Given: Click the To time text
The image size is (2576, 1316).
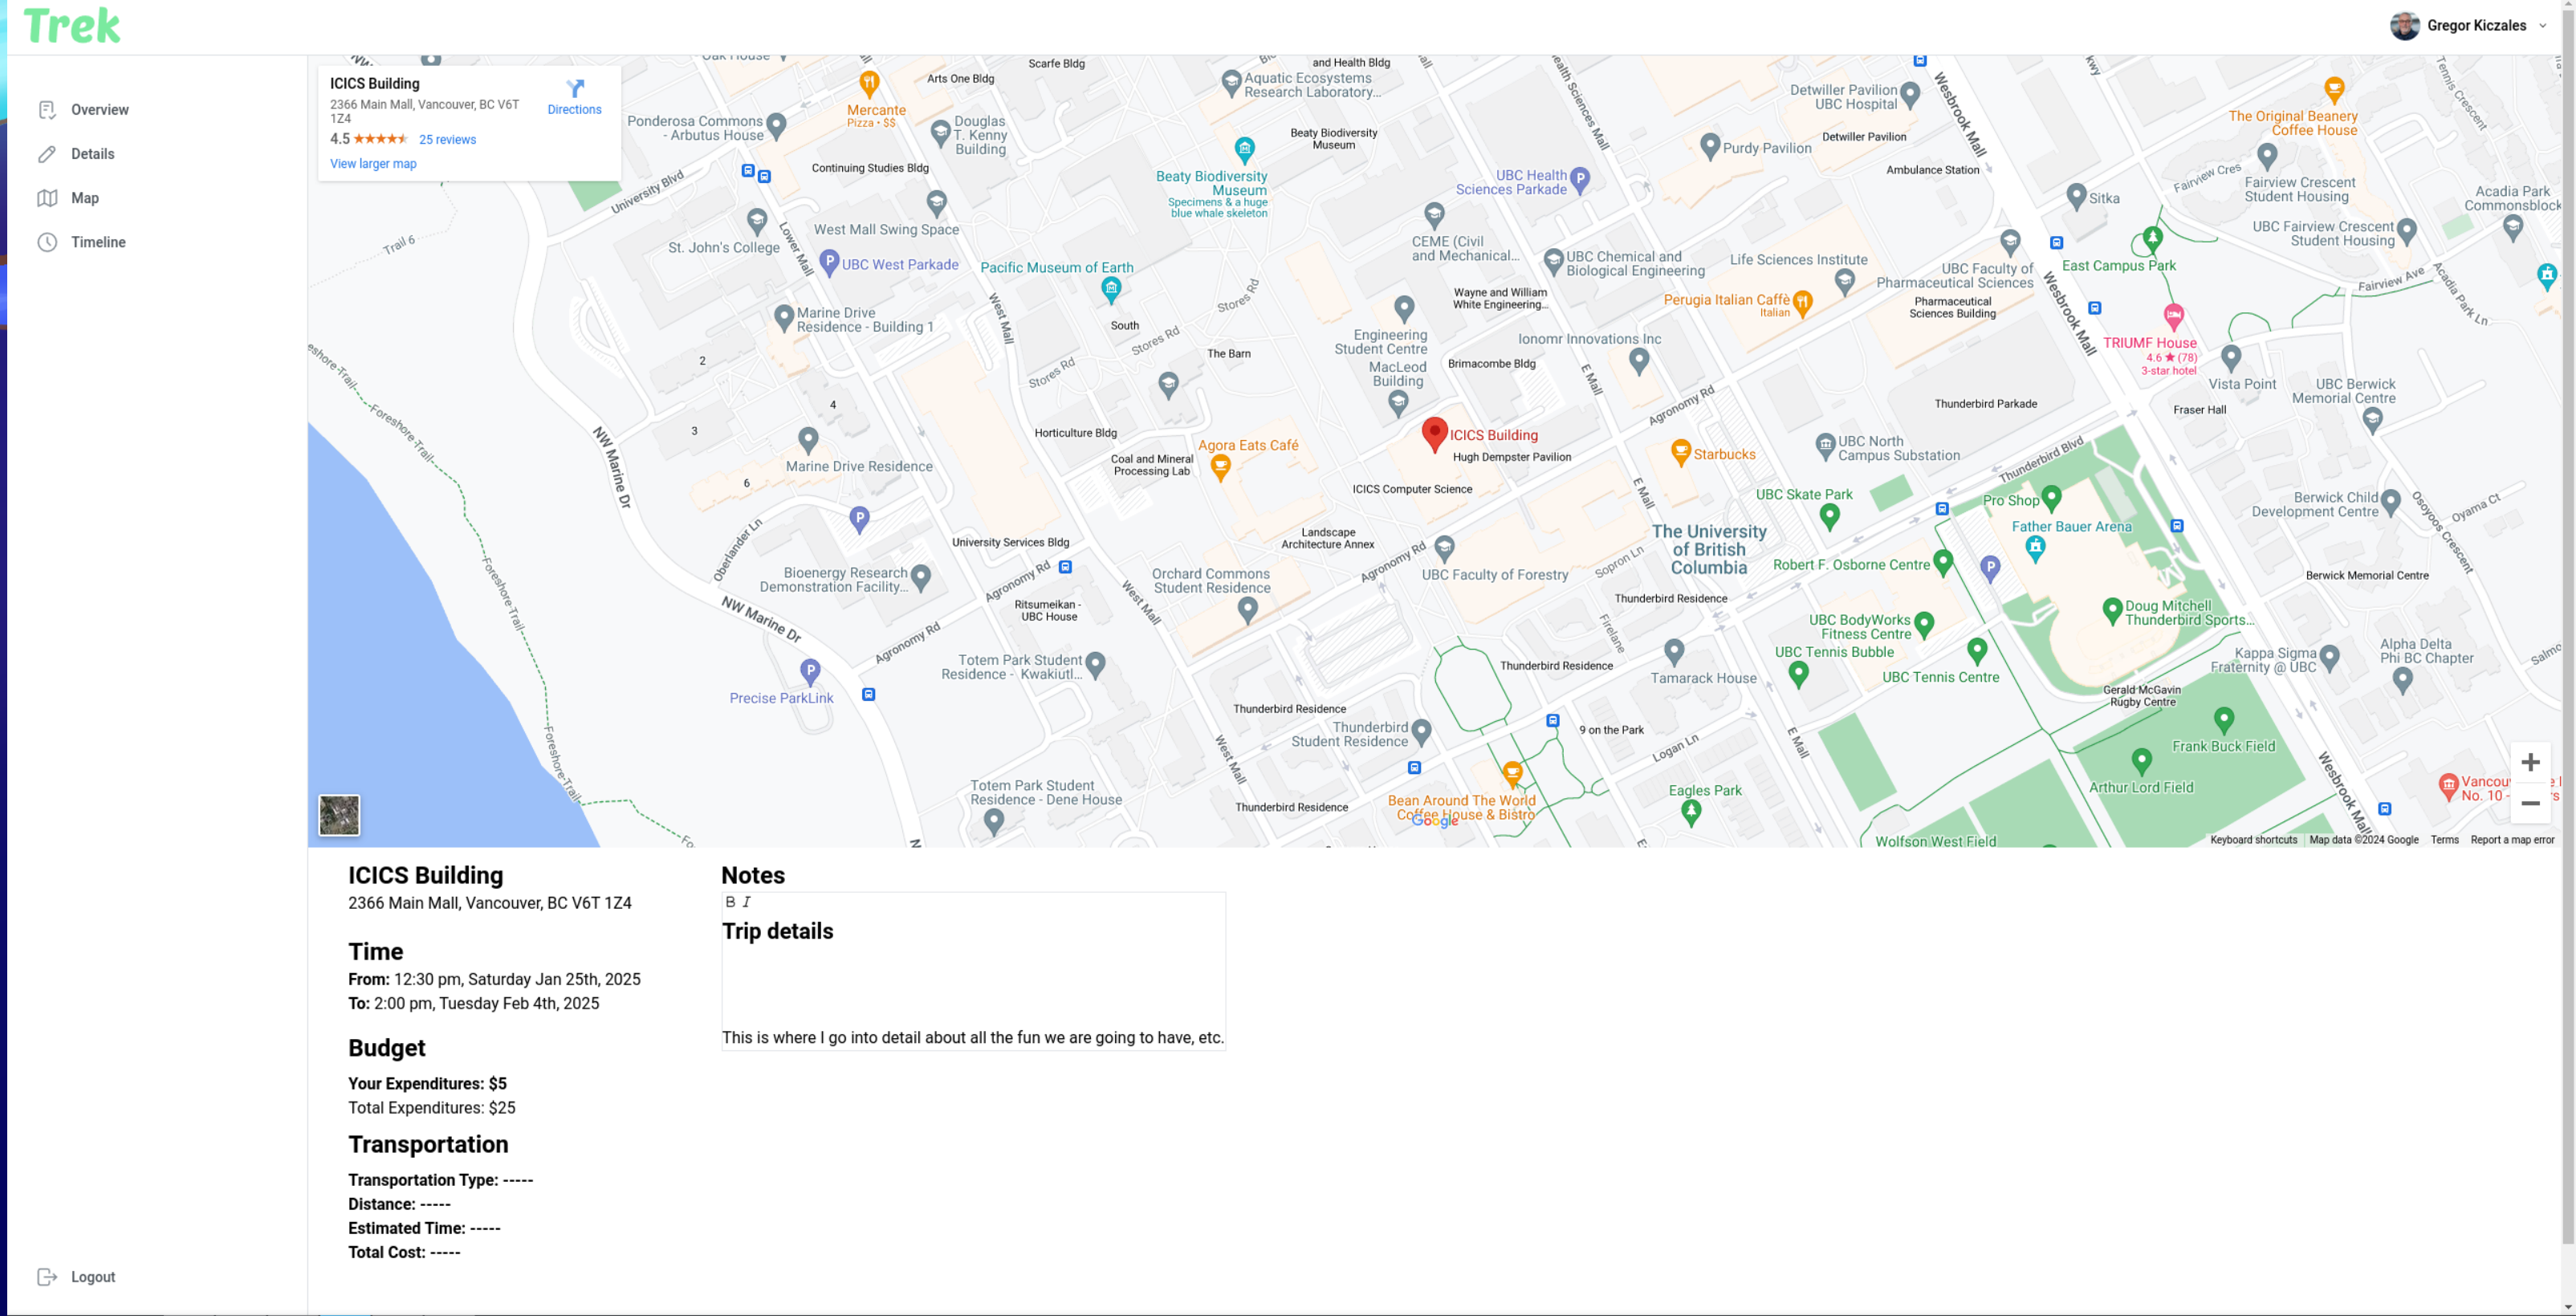Looking at the screenshot, I should pyautogui.click(x=474, y=1004).
